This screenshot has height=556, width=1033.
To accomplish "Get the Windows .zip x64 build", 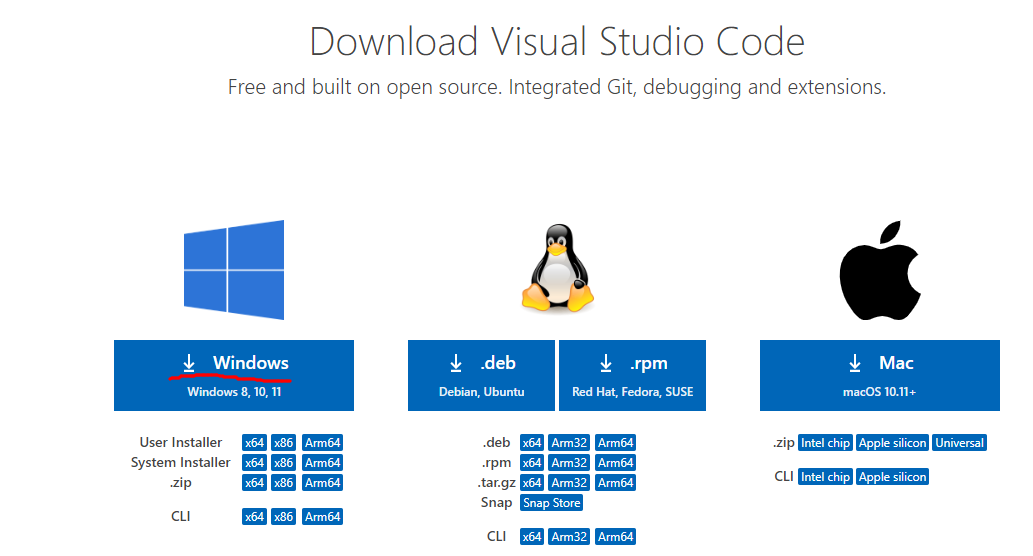I will tap(254, 482).
